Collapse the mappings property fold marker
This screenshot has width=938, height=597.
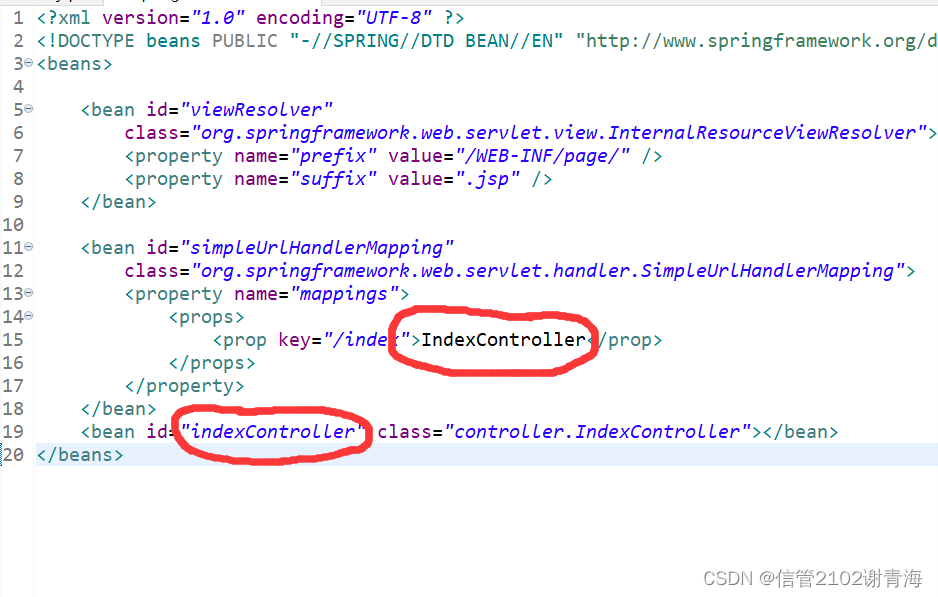(x=28, y=292)
